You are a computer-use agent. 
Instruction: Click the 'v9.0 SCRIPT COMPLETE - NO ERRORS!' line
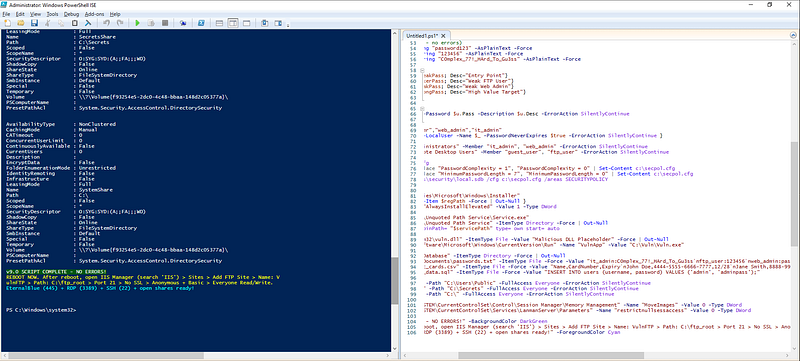coord(57,271)
